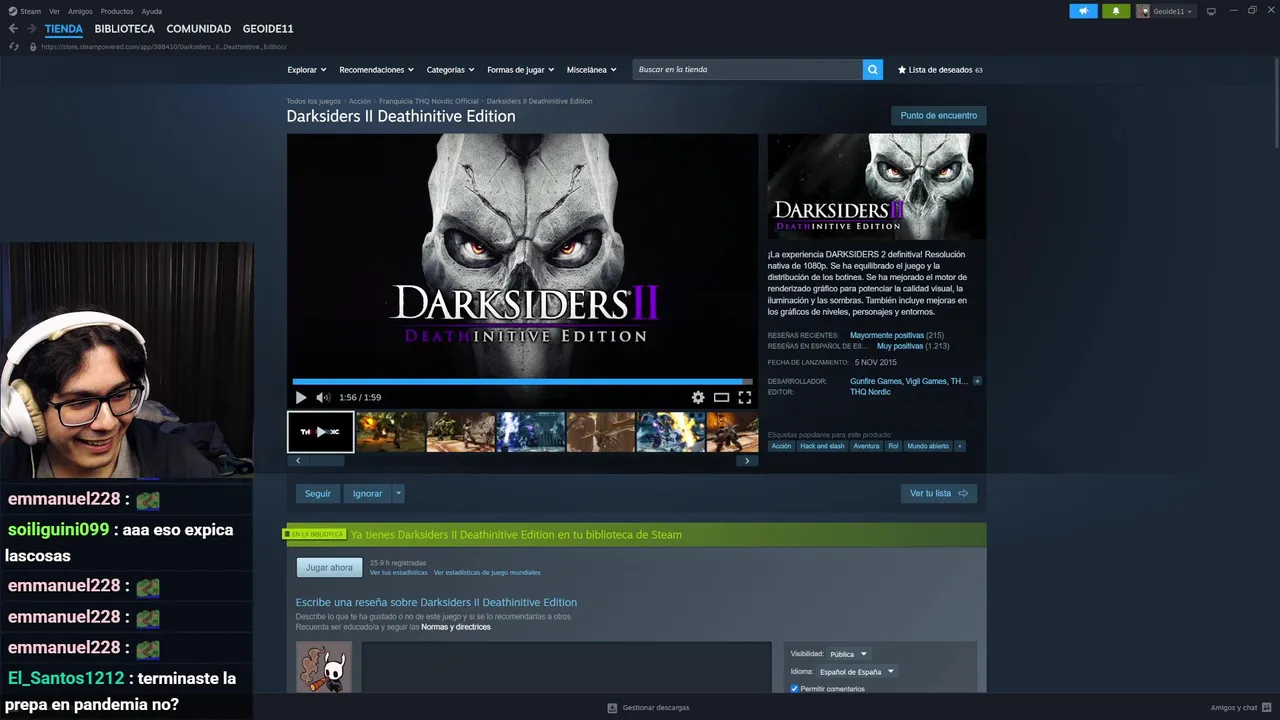Click the review text area
Viewport: 1280px width, 720px height.
coord(566,667)
